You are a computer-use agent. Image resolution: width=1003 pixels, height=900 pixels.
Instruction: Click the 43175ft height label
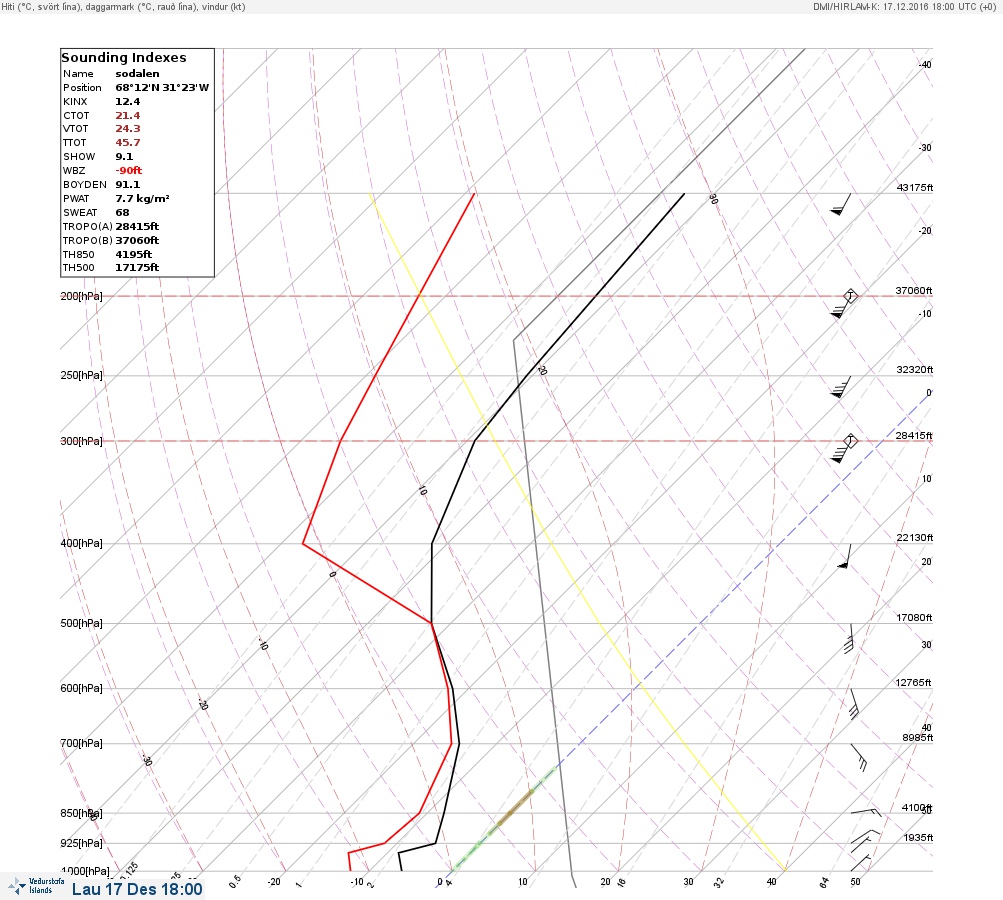click(x=915, y=187)
